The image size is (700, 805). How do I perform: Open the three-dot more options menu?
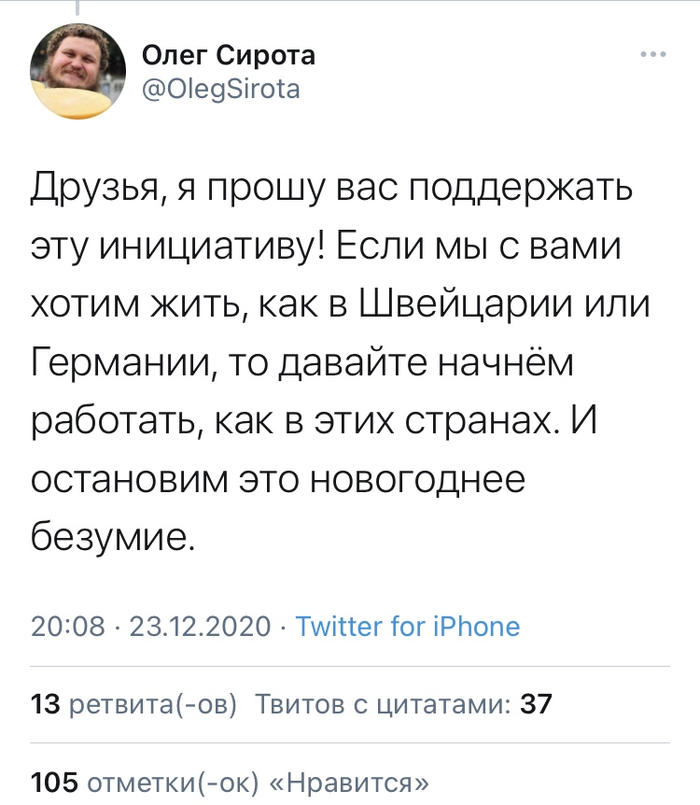[x=652, y=55]
